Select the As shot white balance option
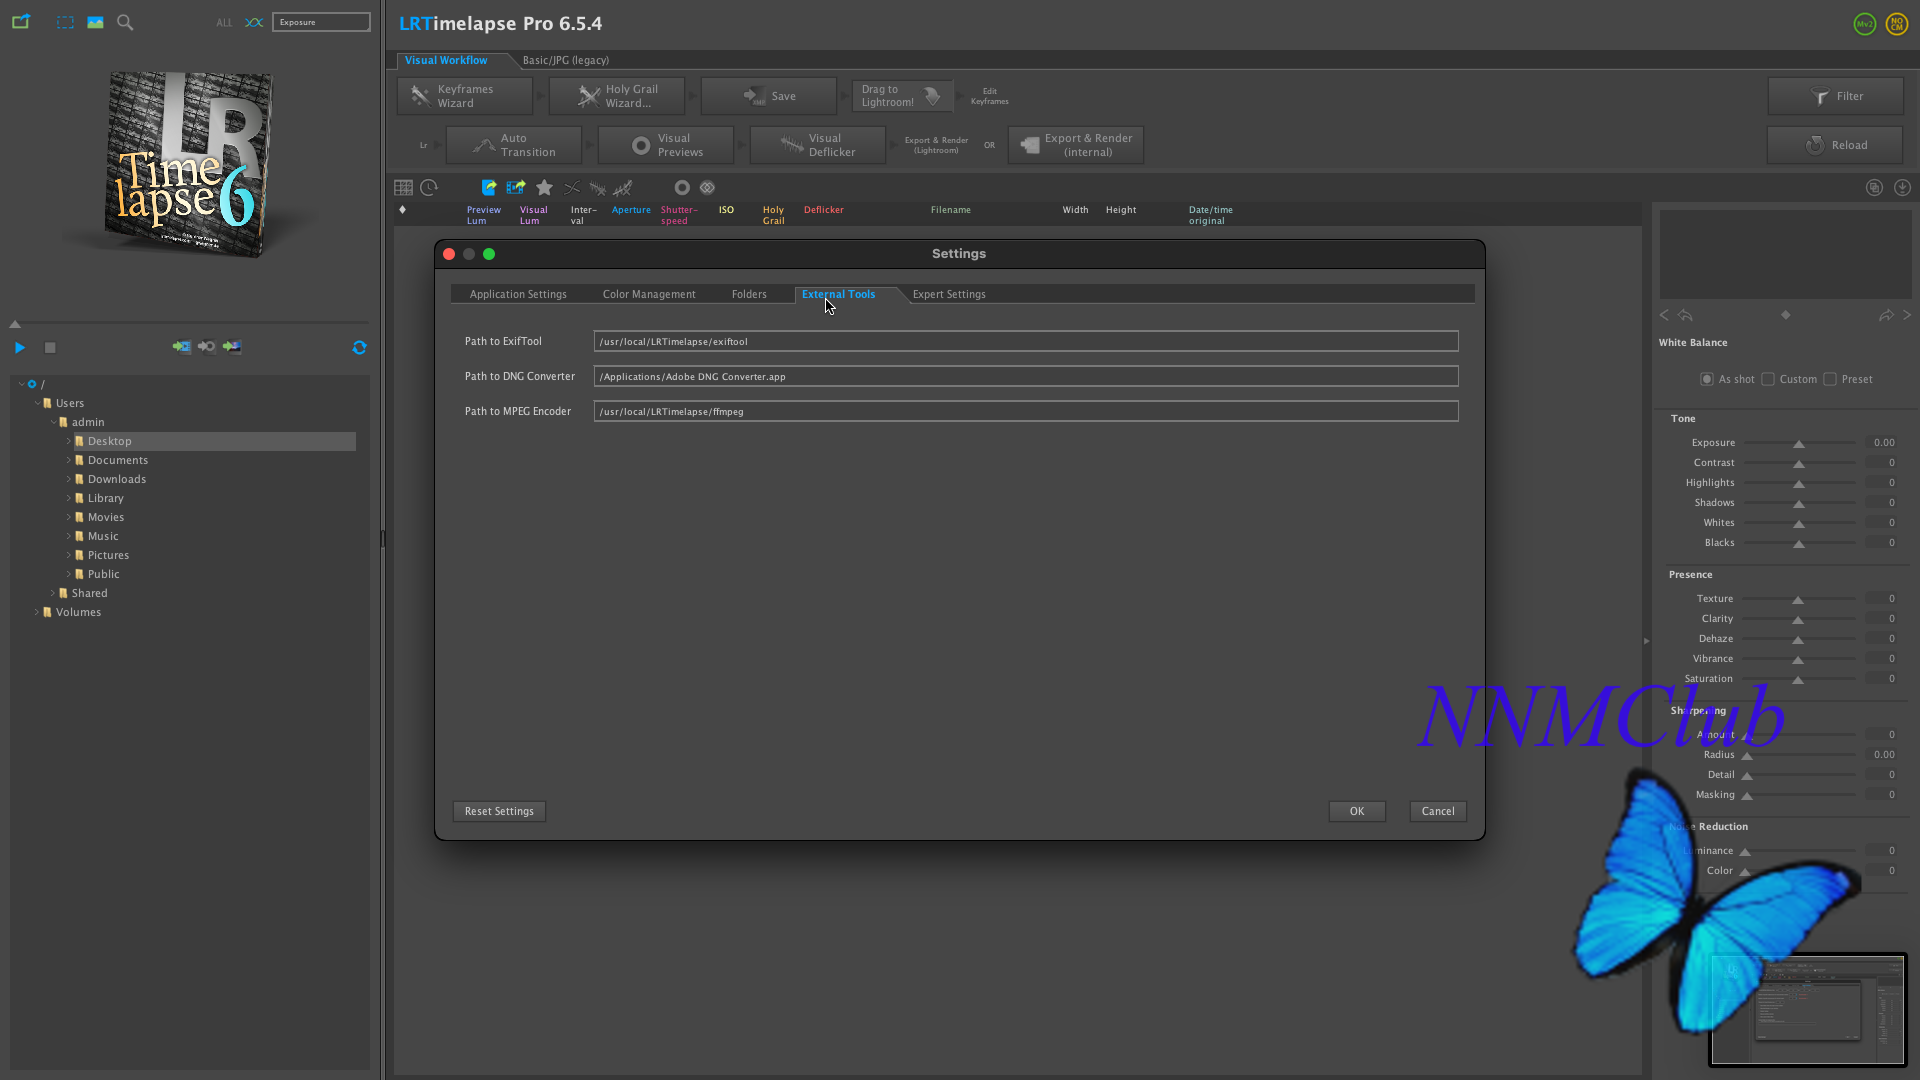Image resolution: width=1920 pixels, height=1080 pixels. click(x=1706, y=379)
